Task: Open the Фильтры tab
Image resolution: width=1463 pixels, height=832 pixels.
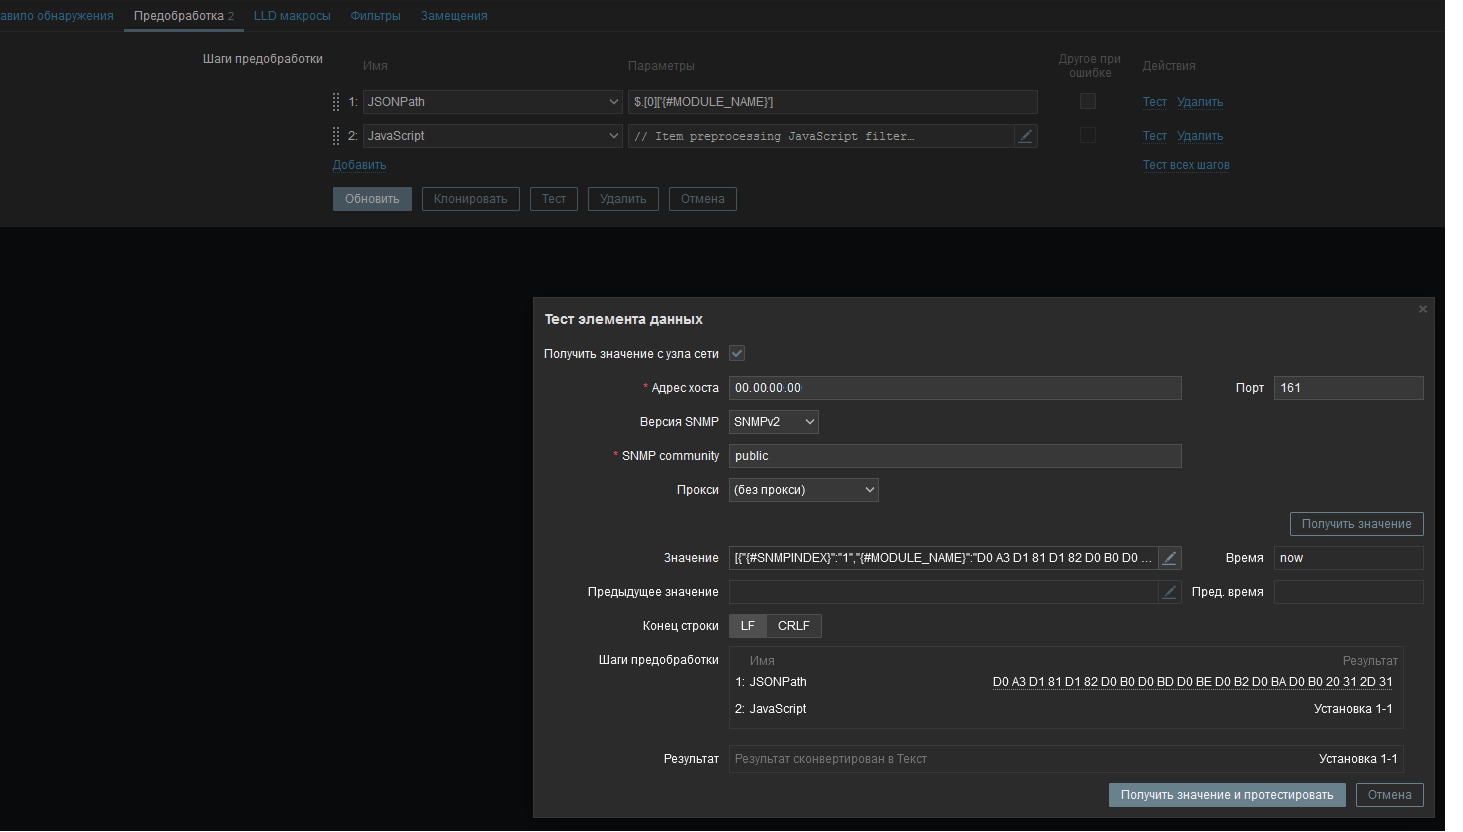Action: tap(375, 16)
